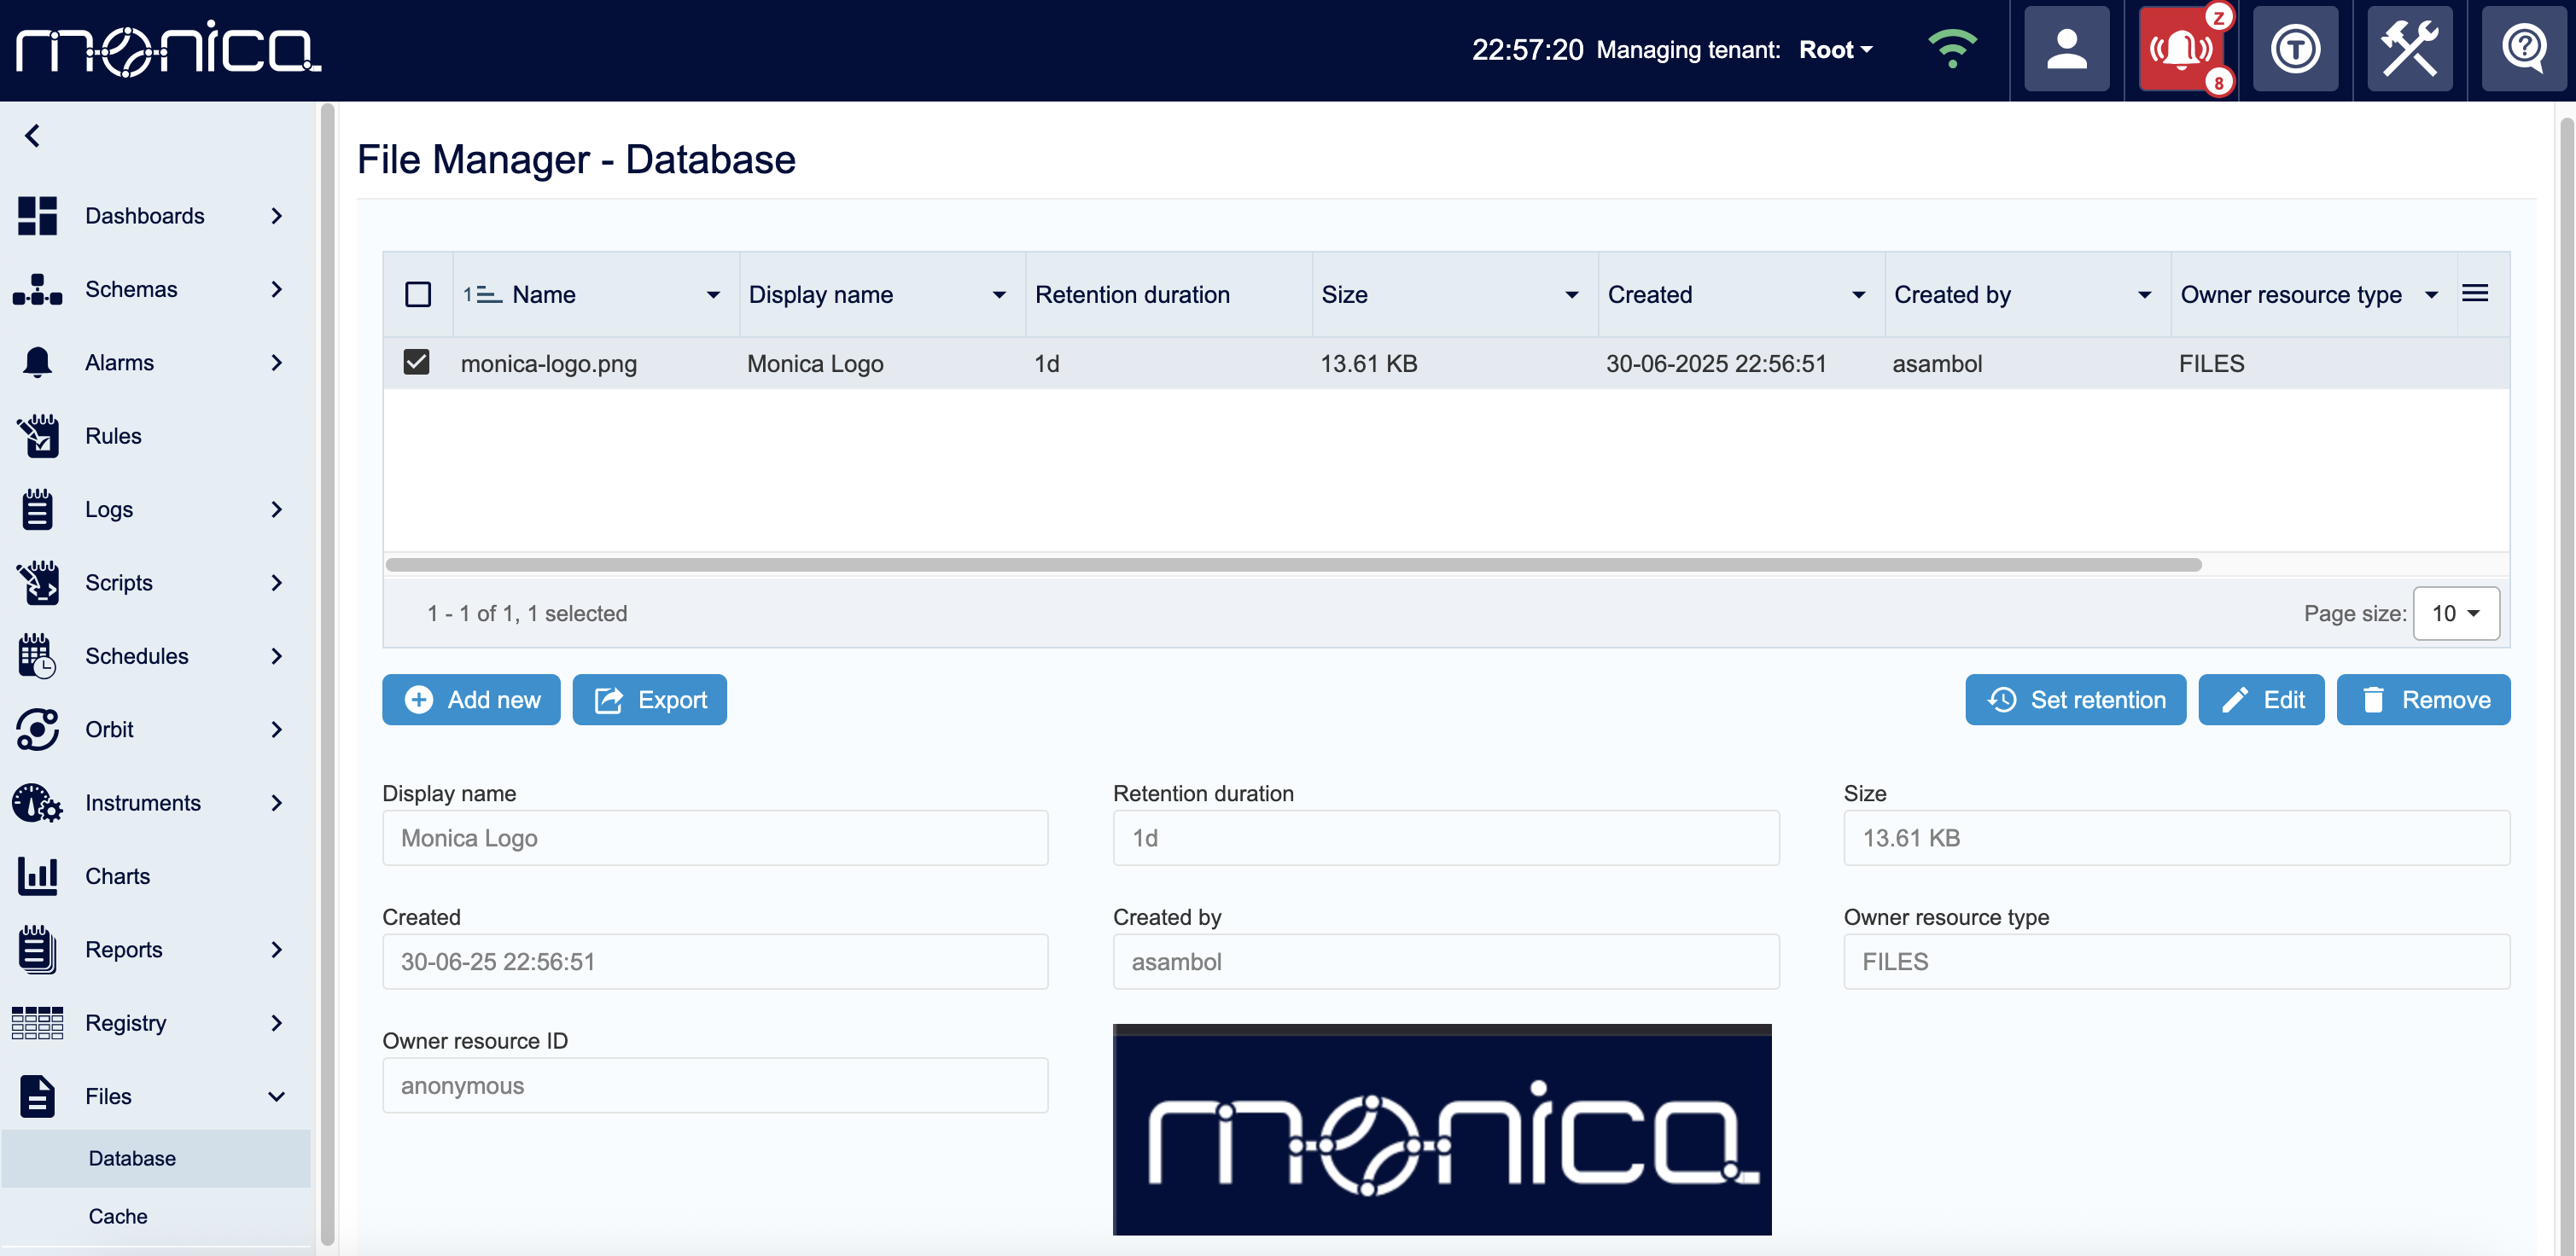Switch to the Cache section under Files
2576x1256 pixels.
(x=118, y=1216)
